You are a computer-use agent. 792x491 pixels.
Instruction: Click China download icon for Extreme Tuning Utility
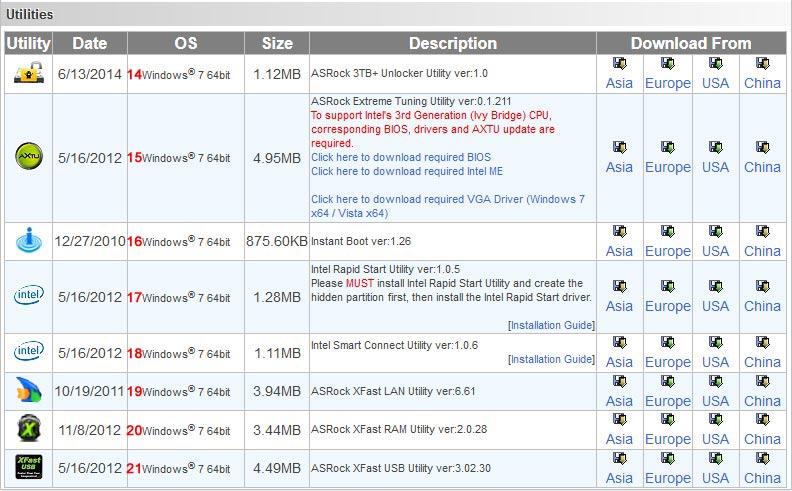[x=762, y=148]
